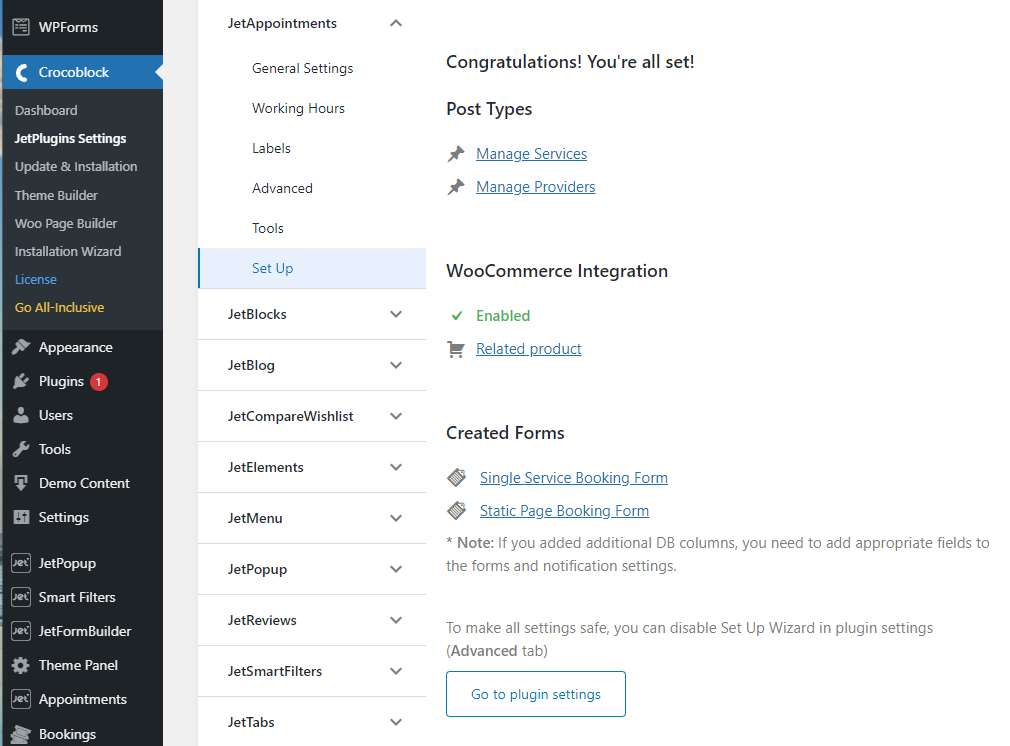This screenshot has width=1010, height=746.
Task: Click the Theme Panel gear icon
Action: (21, 665)
